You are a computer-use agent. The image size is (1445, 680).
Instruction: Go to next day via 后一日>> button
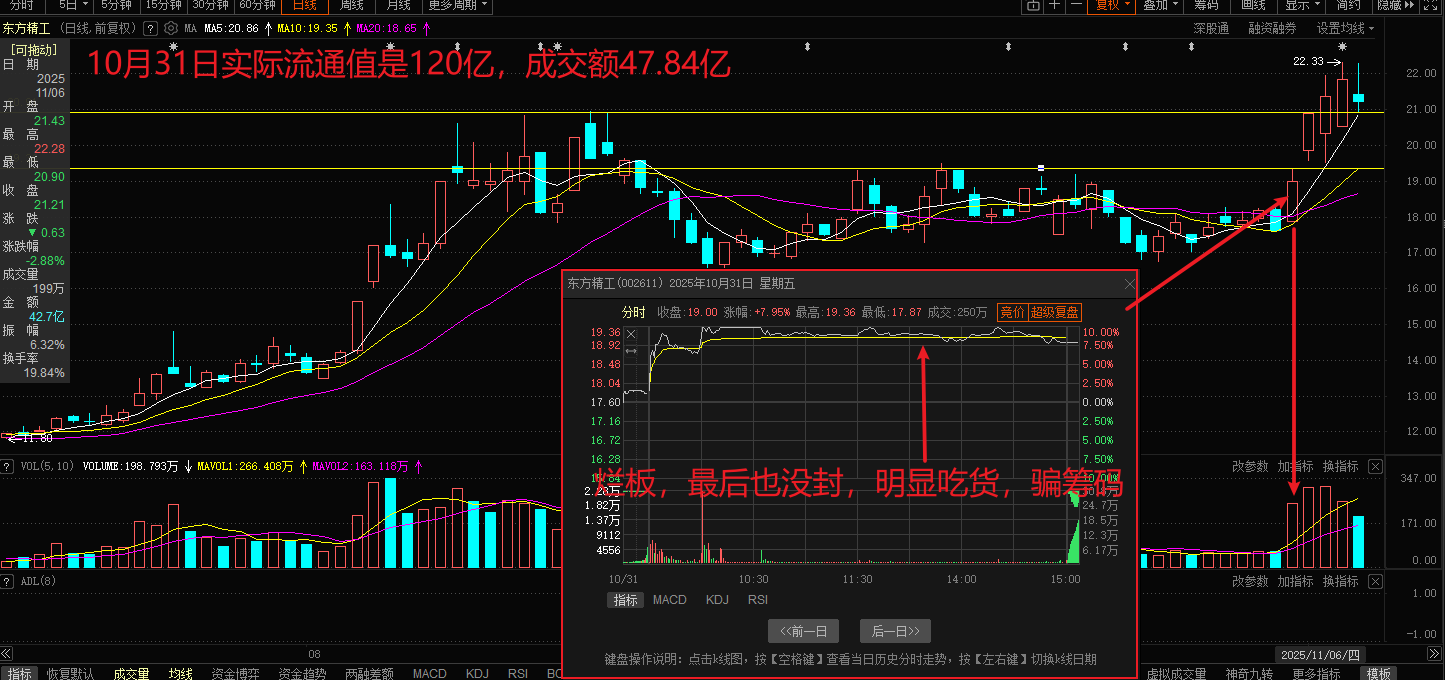pos(896,631)
